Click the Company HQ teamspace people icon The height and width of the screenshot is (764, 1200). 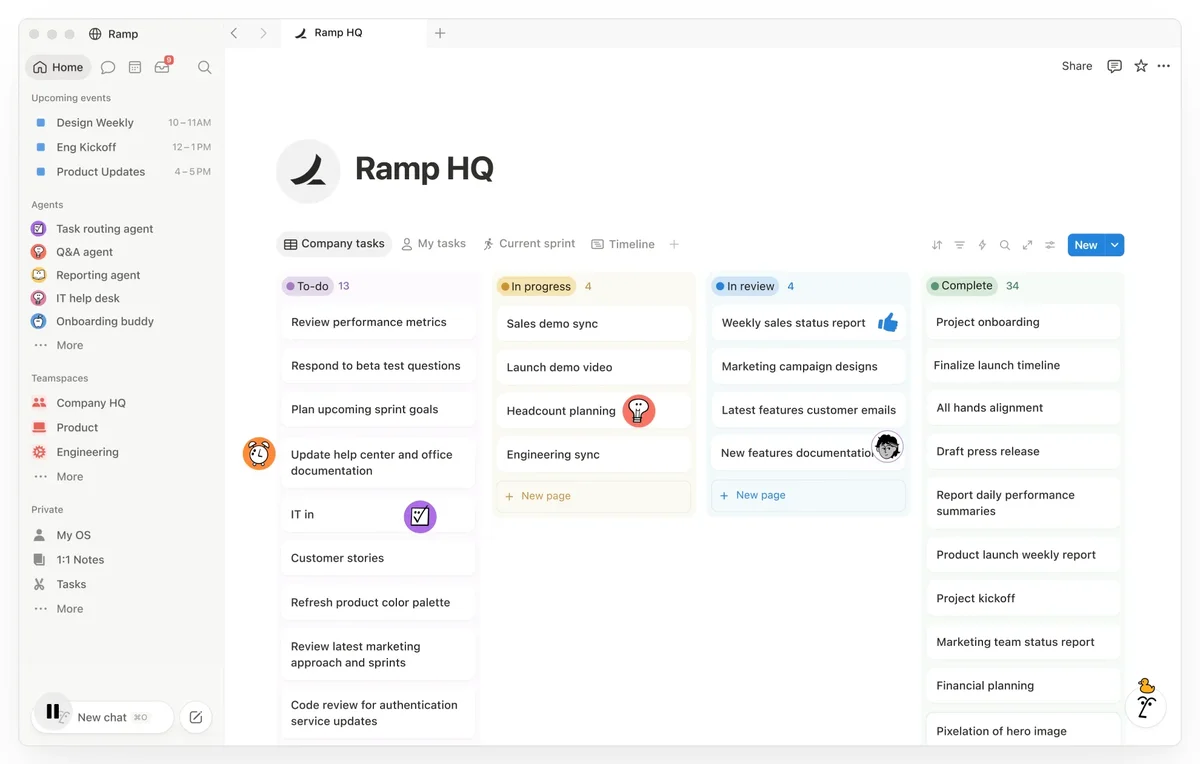coord(39,403)
